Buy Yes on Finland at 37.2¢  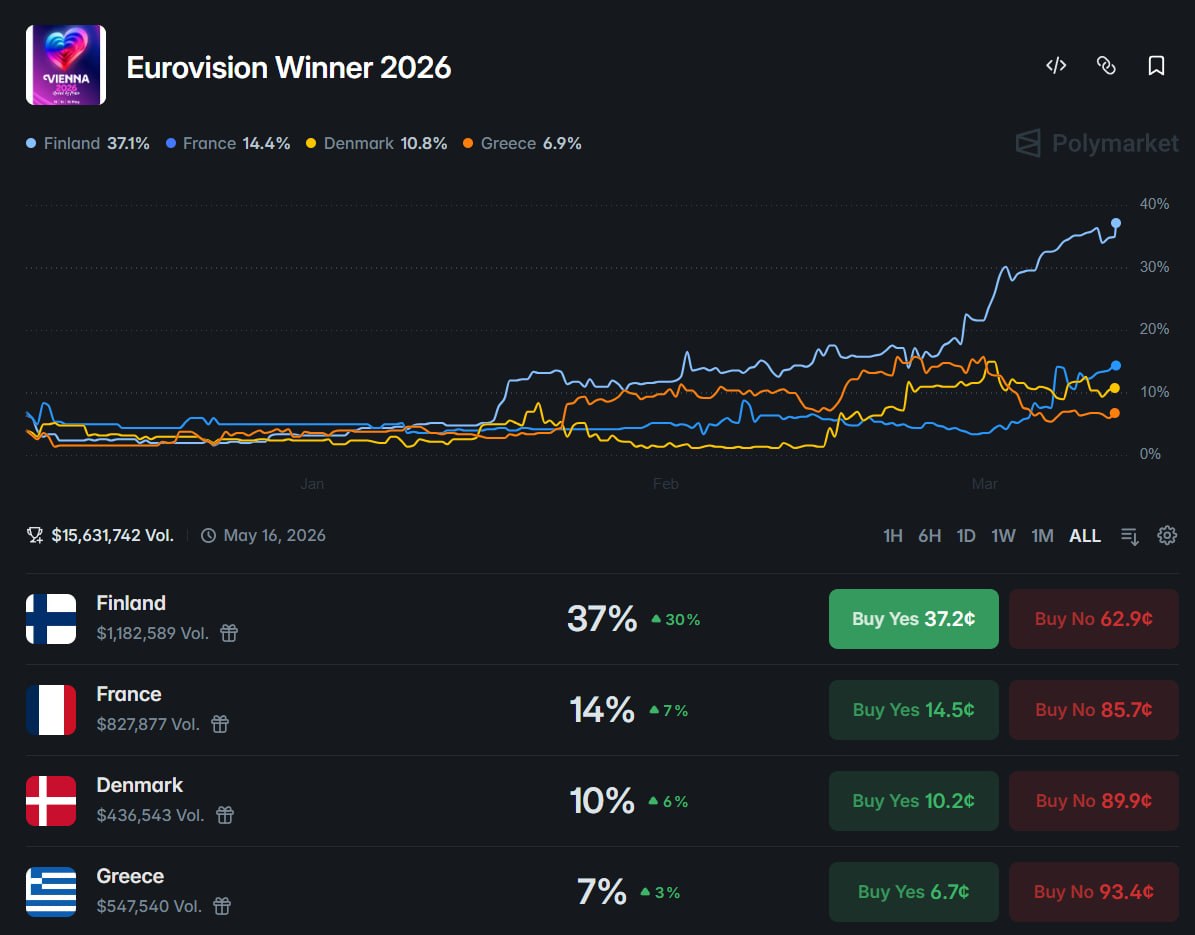click(913, 619)
